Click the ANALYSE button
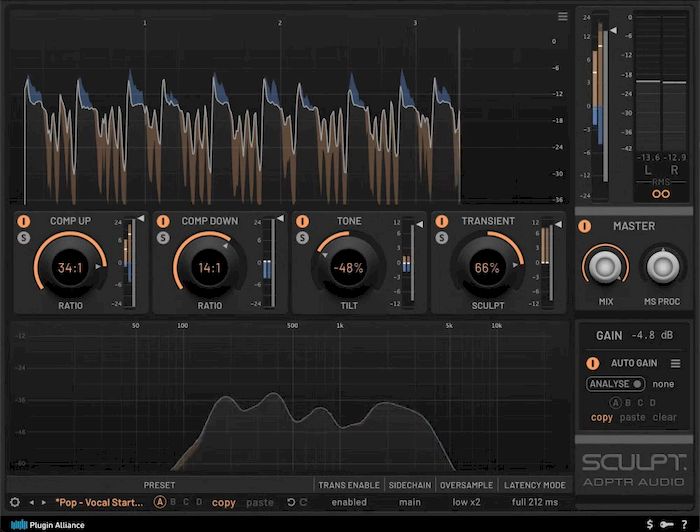Screen dimensions: 700x532 coord(615,384)
